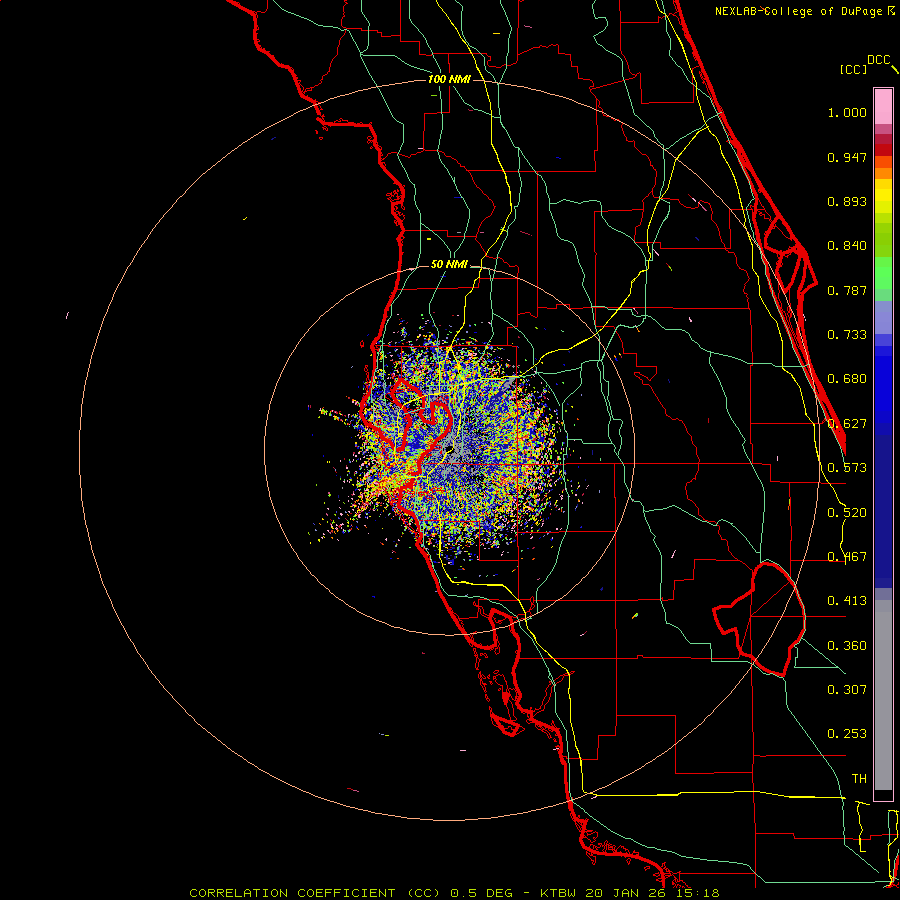Click the 0.947 scale value
Viewport: 900px width, 900px height.
click(x=847, y=157)
